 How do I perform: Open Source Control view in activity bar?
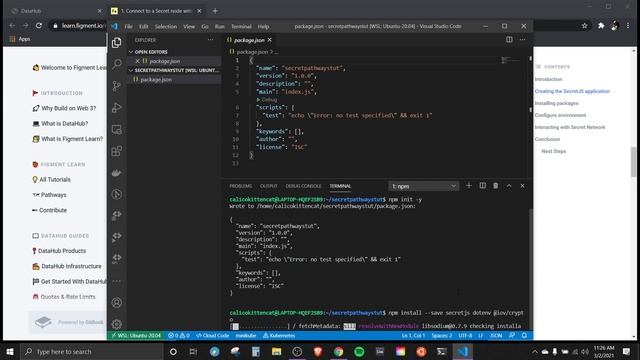117,86
